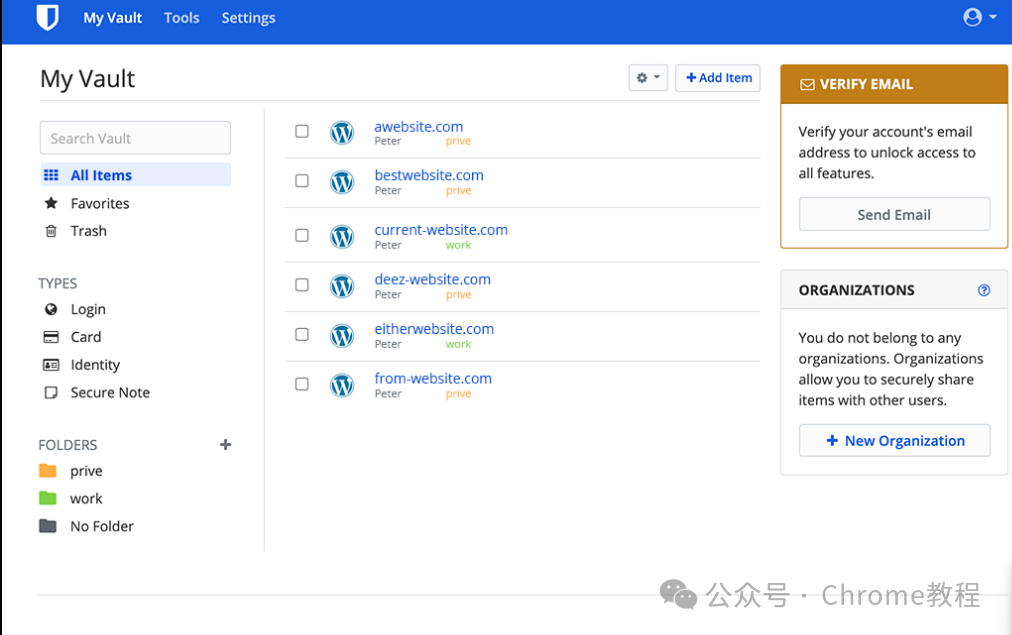Open the deez-website.com entry link

(x=432, y=279)
